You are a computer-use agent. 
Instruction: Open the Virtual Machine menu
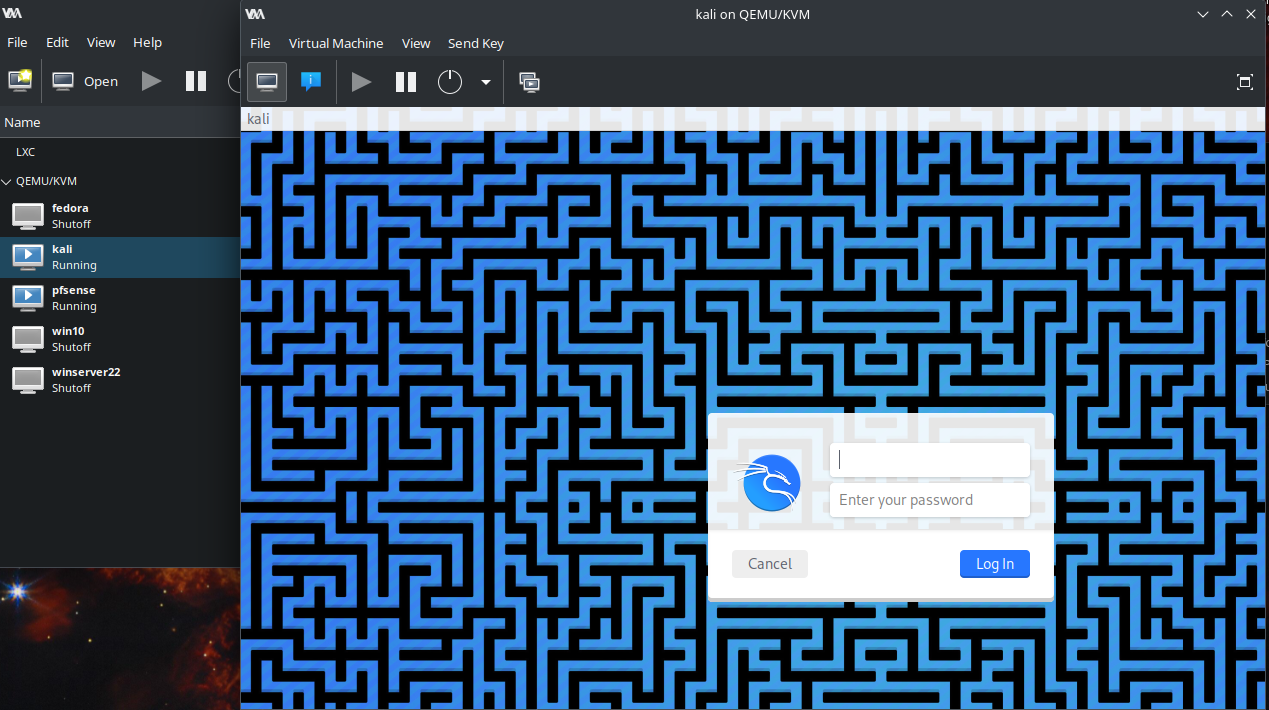[x=336, y=43]
